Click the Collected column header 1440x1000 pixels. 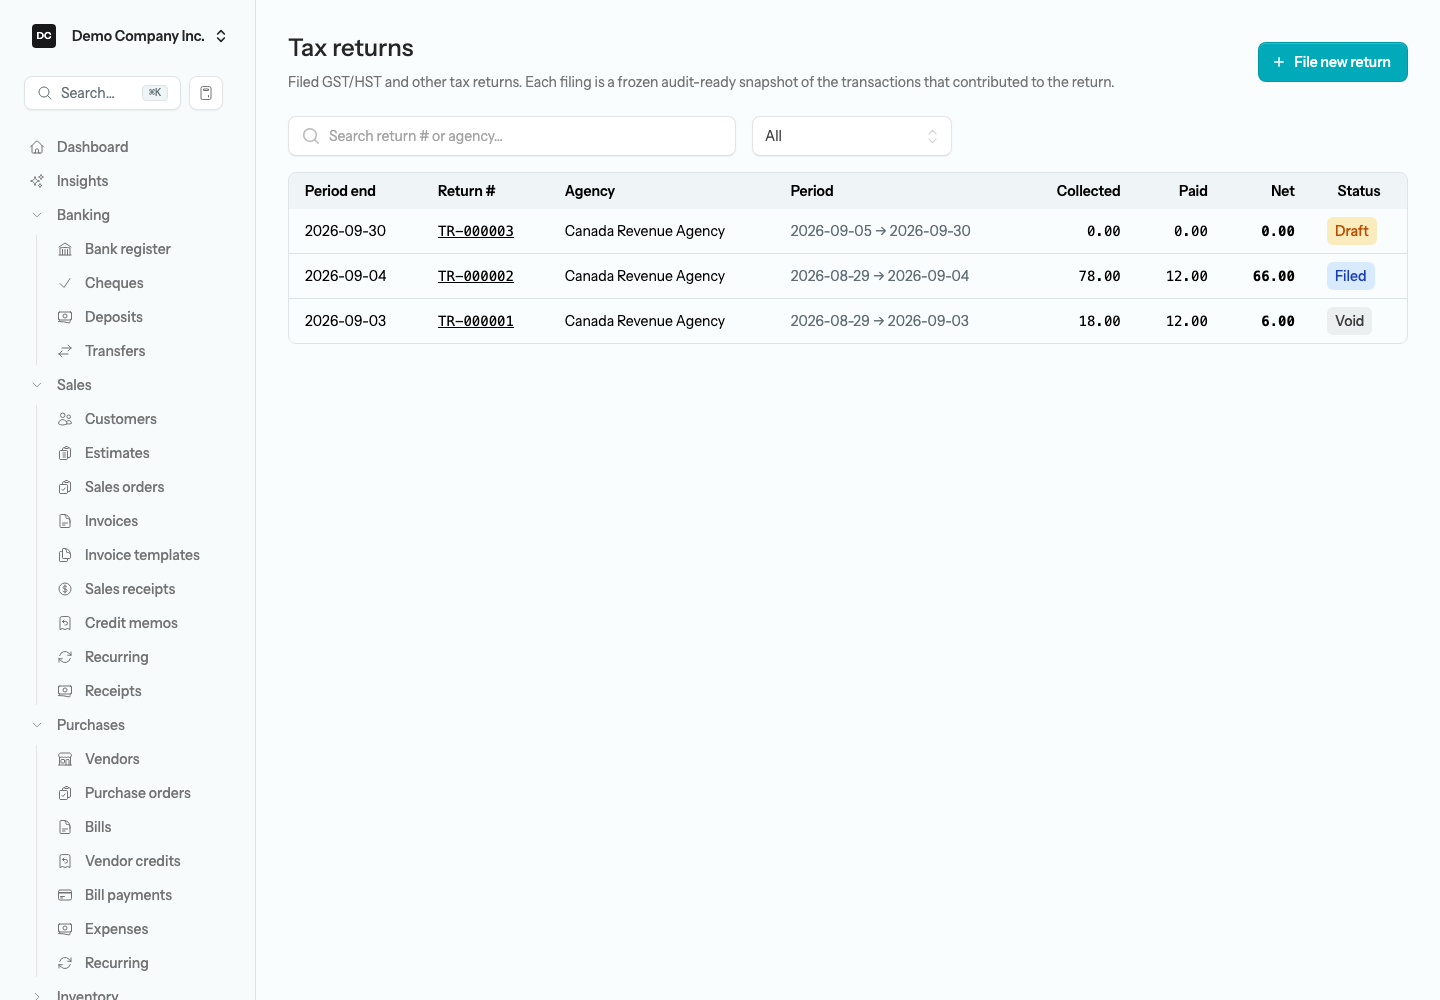click(x=1089, y=191)
